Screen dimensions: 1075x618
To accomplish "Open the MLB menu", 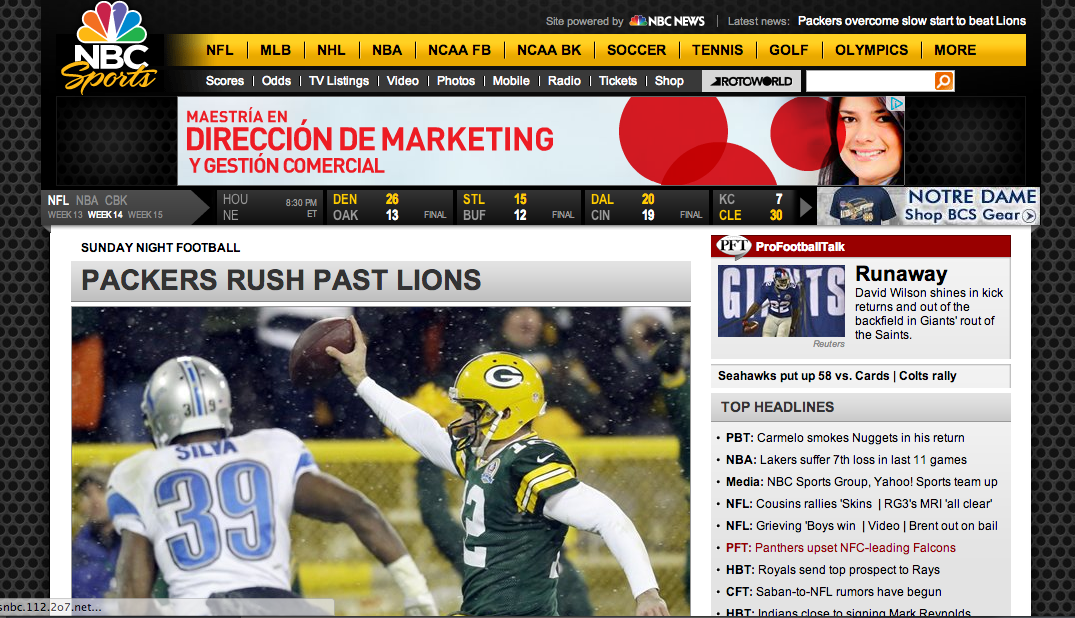I will pos(276,50).
